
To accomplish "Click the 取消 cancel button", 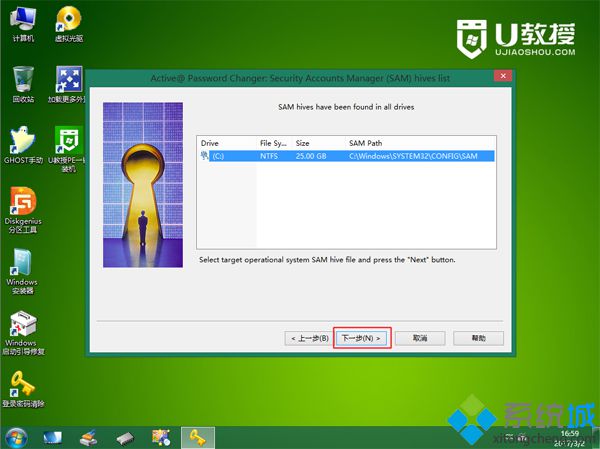I will 420,338.
